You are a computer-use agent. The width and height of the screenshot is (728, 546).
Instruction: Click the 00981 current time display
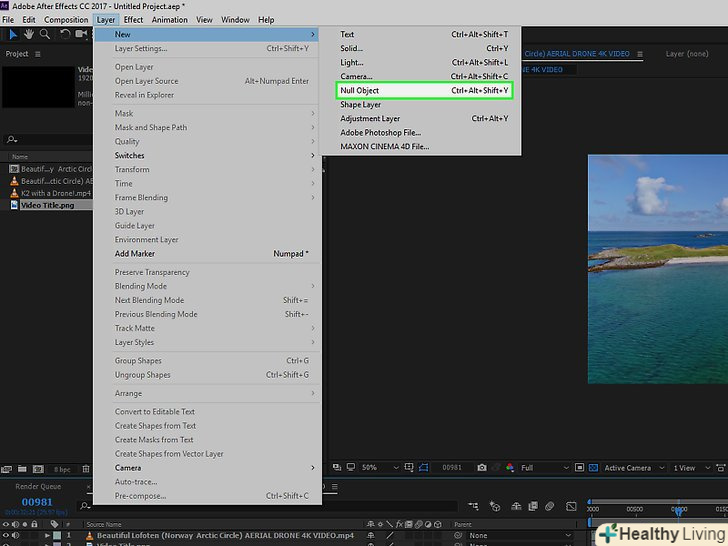tap(36, 502)
